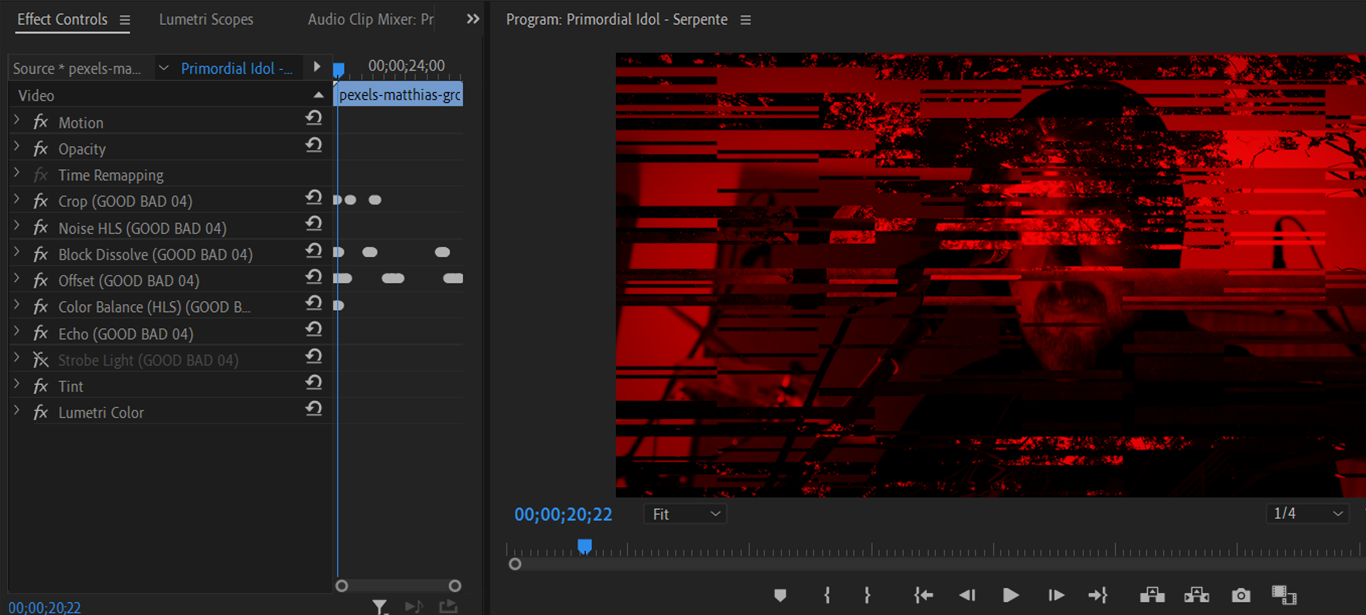Disable the Tint effect fx toggle
Screen dimensions: 1366x615
[x=41, y=386]
